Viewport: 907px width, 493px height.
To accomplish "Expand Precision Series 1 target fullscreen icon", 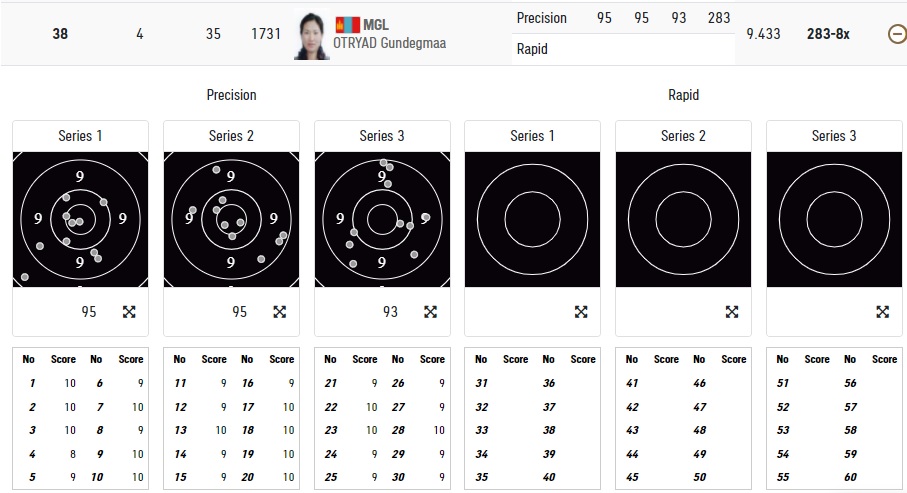I will [x=129, y=312].
